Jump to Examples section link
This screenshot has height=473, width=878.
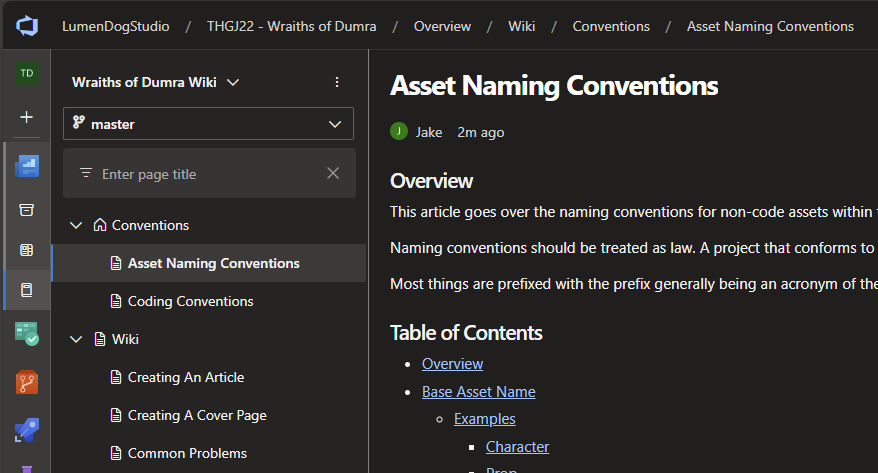(485, 419)
